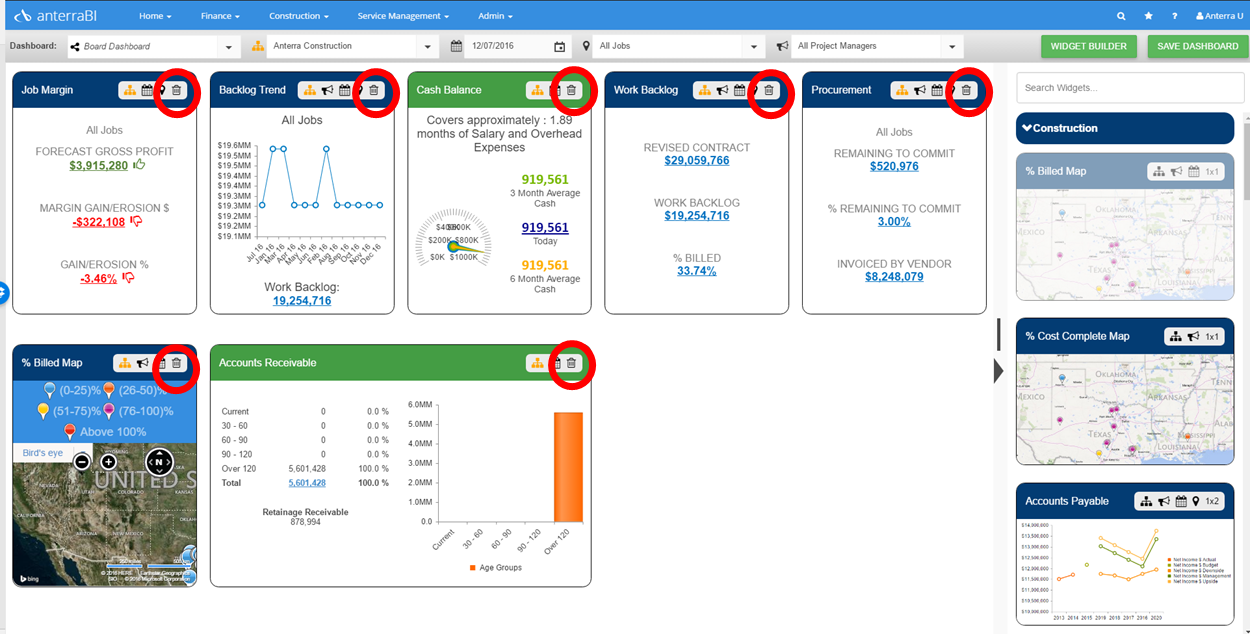Open the search magnifier in top navigation
The width and height of the screenshot is (1250, 634).
pyautogui.click(x=1121, y=16)
